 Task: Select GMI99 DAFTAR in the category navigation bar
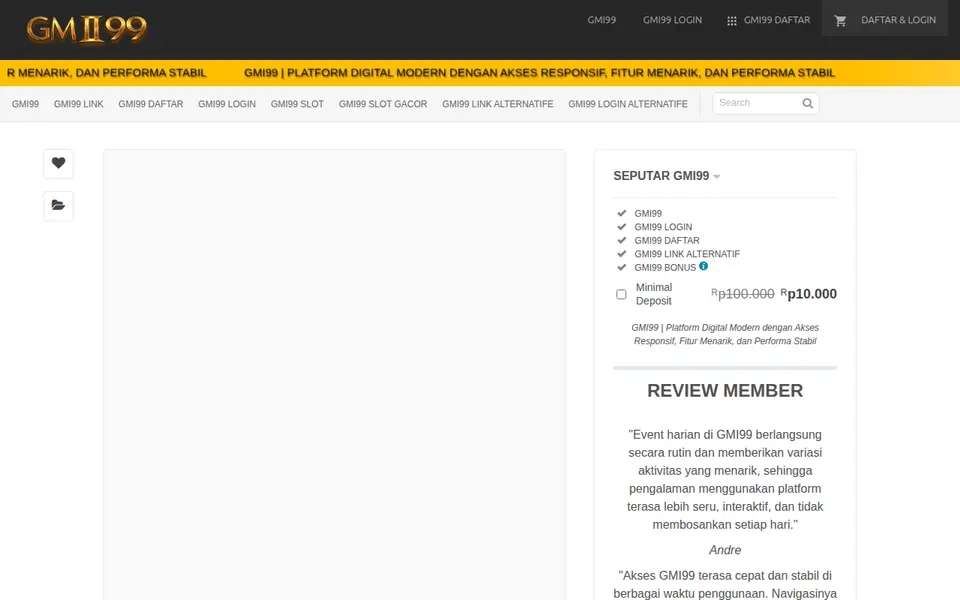pos(151,104)
